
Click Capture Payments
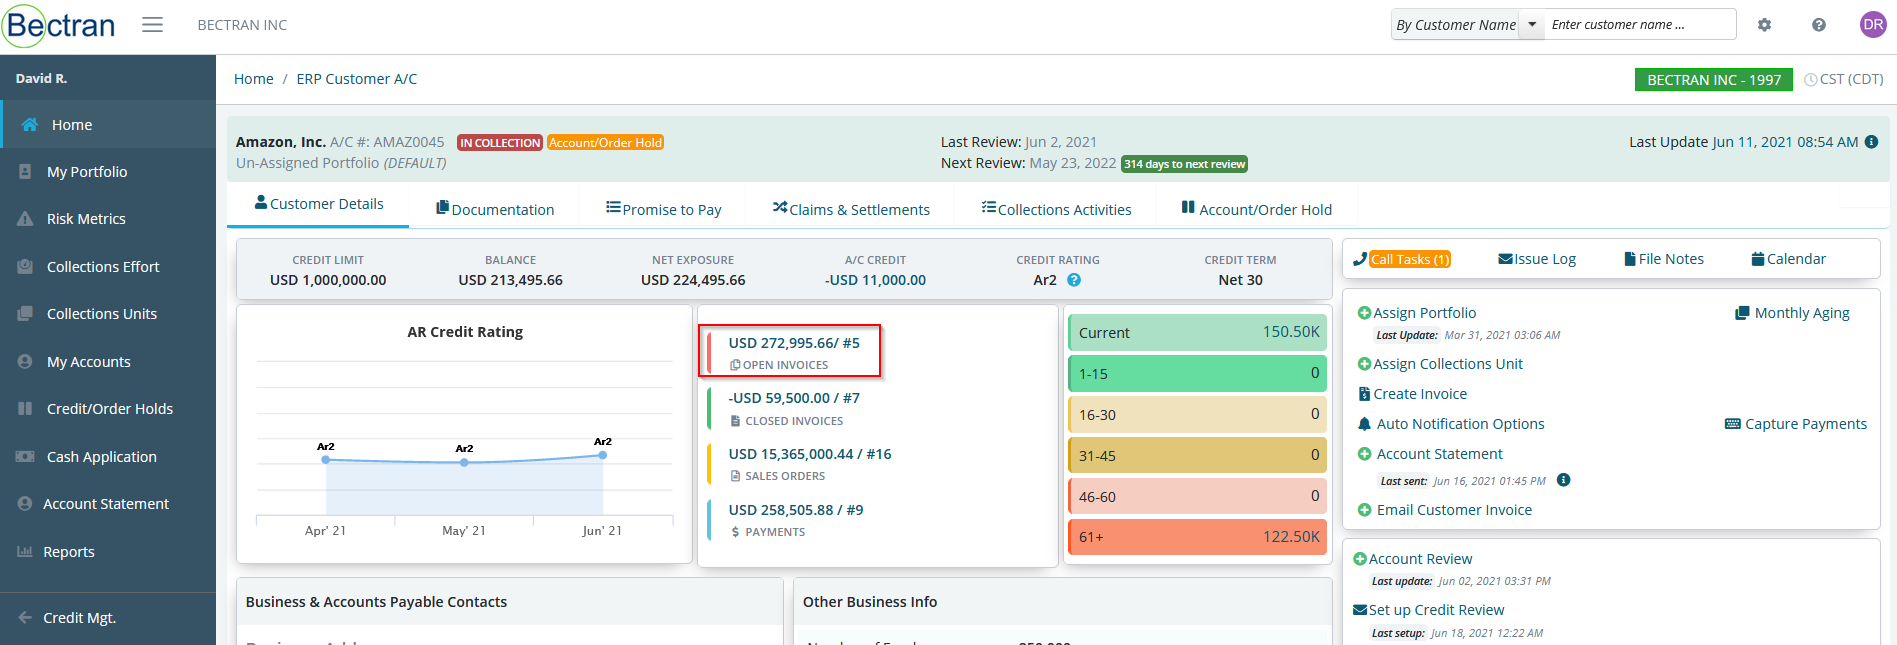tap(1796, 424)
